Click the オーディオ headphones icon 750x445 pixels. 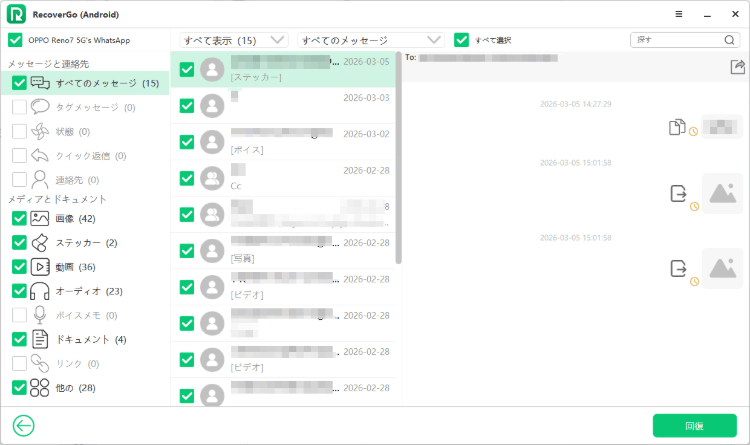tap(40, 291)
